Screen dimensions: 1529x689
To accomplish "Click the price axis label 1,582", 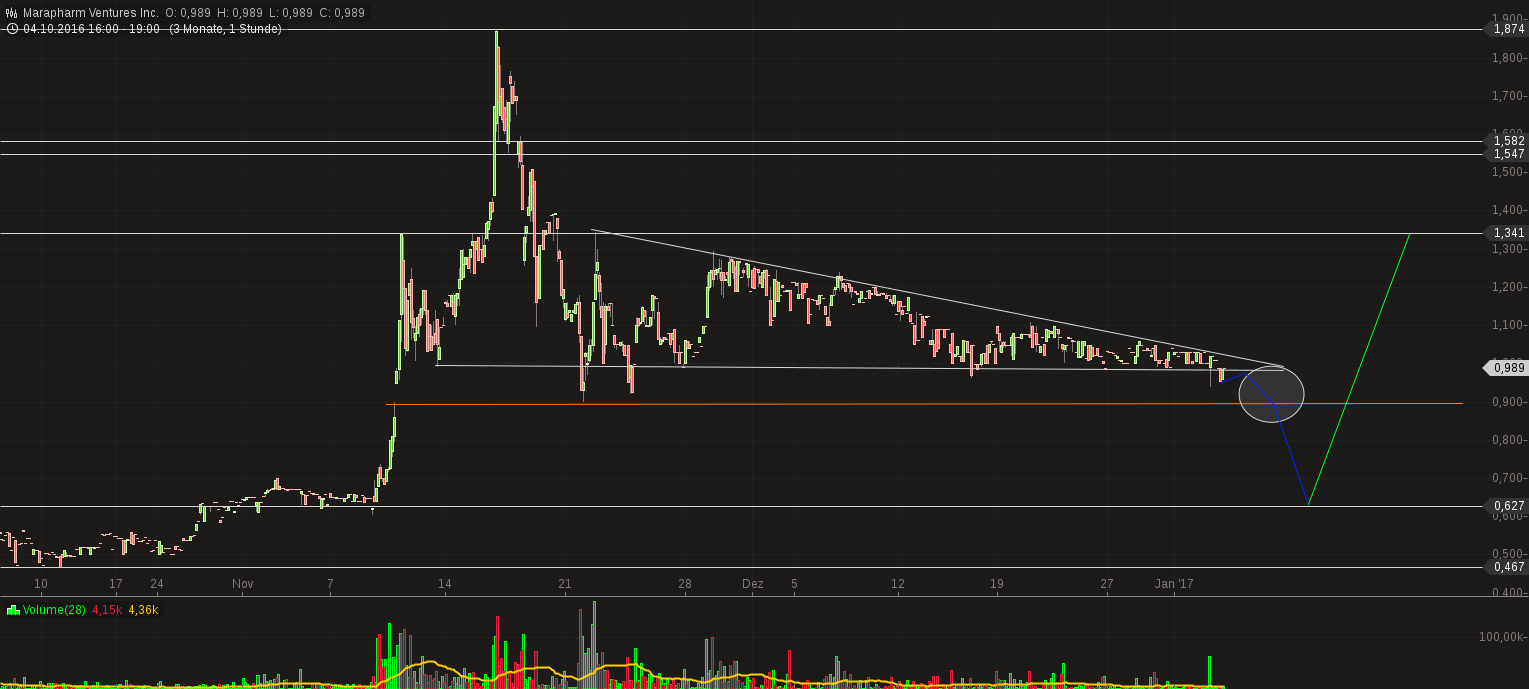I will click(x=1510, y=141).
